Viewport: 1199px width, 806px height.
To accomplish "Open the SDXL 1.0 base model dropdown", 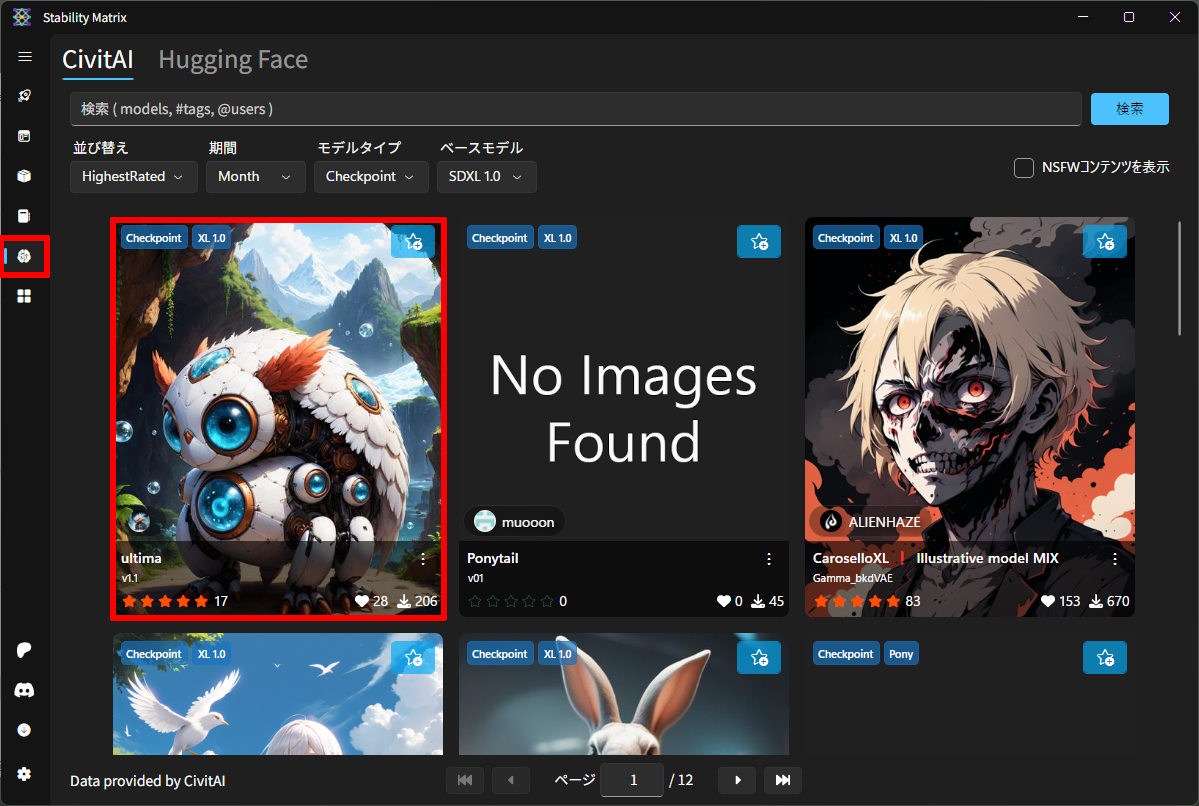I will click(486, 177).
